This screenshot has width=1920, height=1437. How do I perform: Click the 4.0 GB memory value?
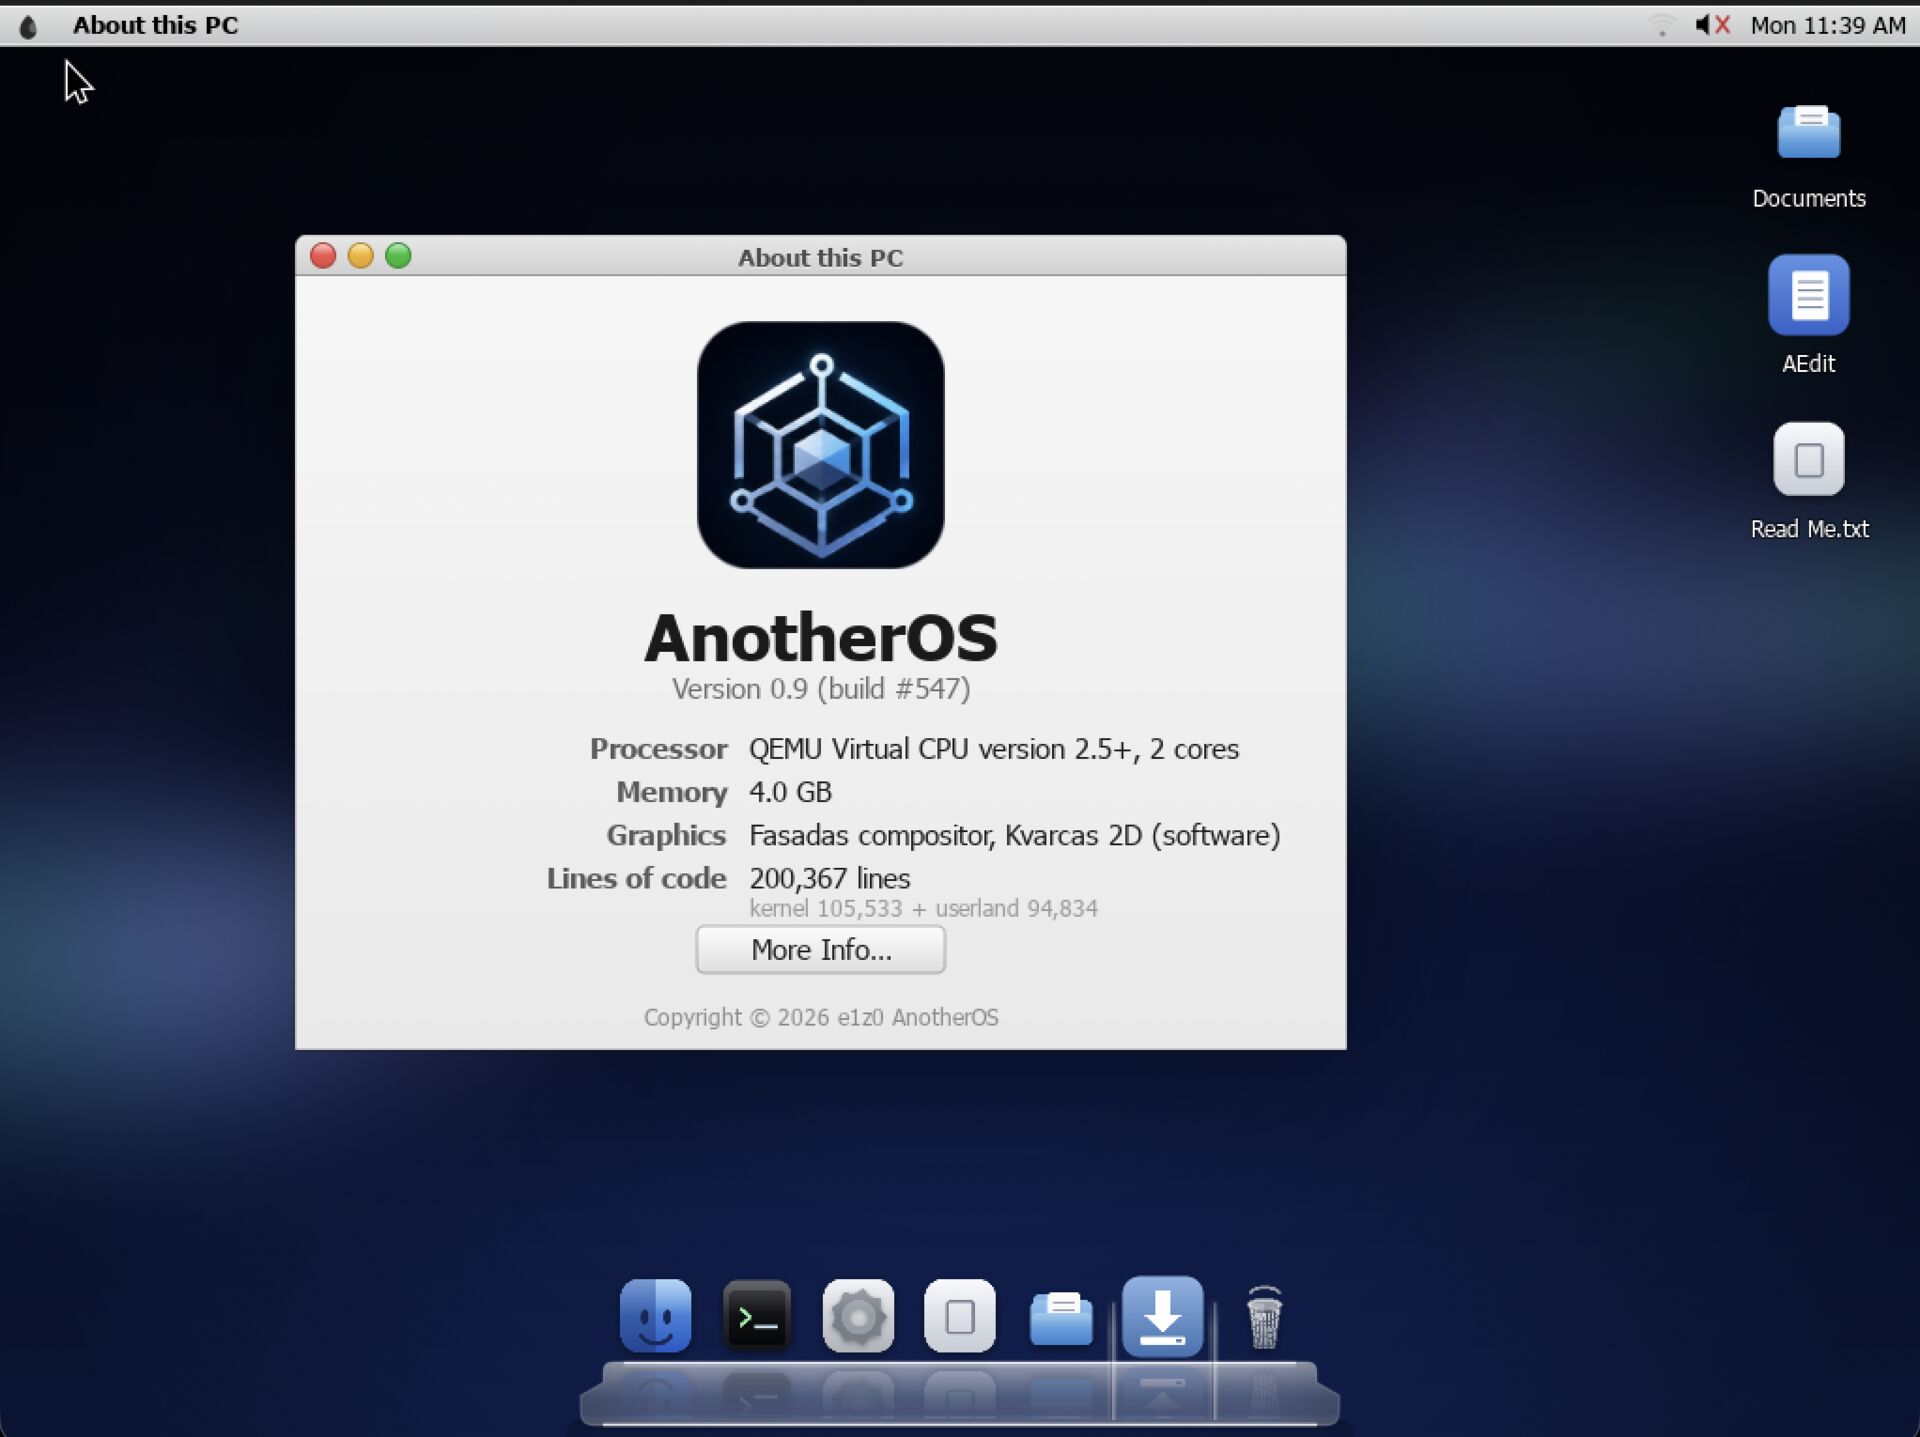click(x=790, y=792)
